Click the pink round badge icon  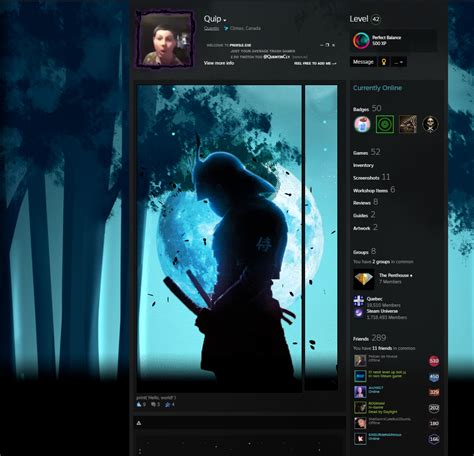coord(362,124)
